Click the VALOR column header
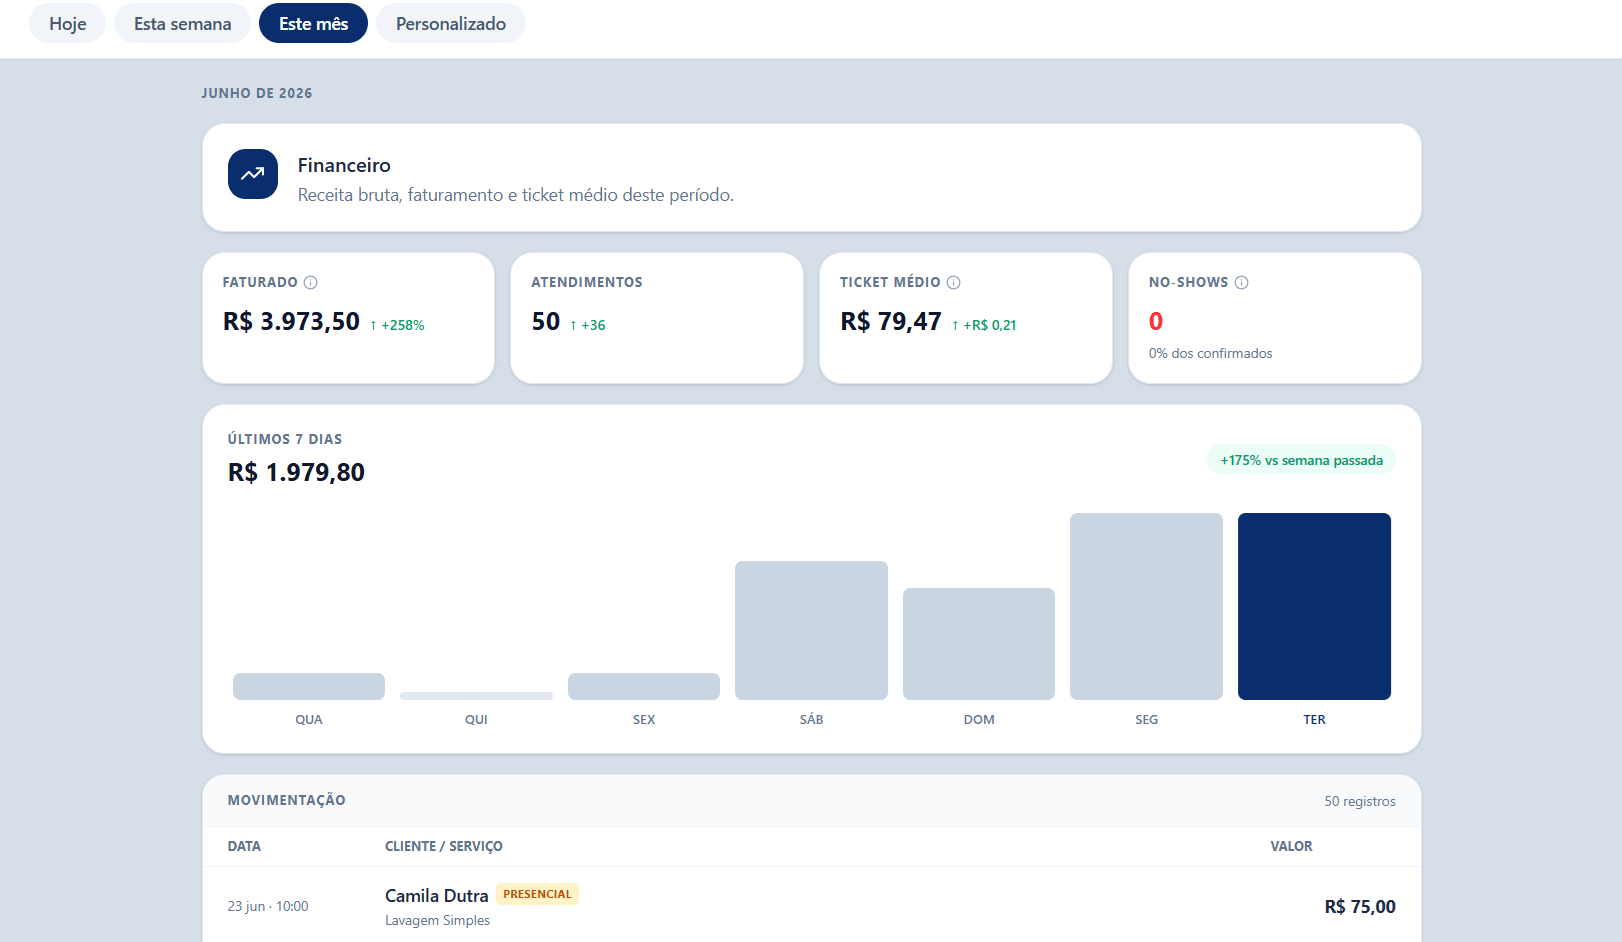The height and width of the screenshot is (942, 1622). (x=1291, y=846)
